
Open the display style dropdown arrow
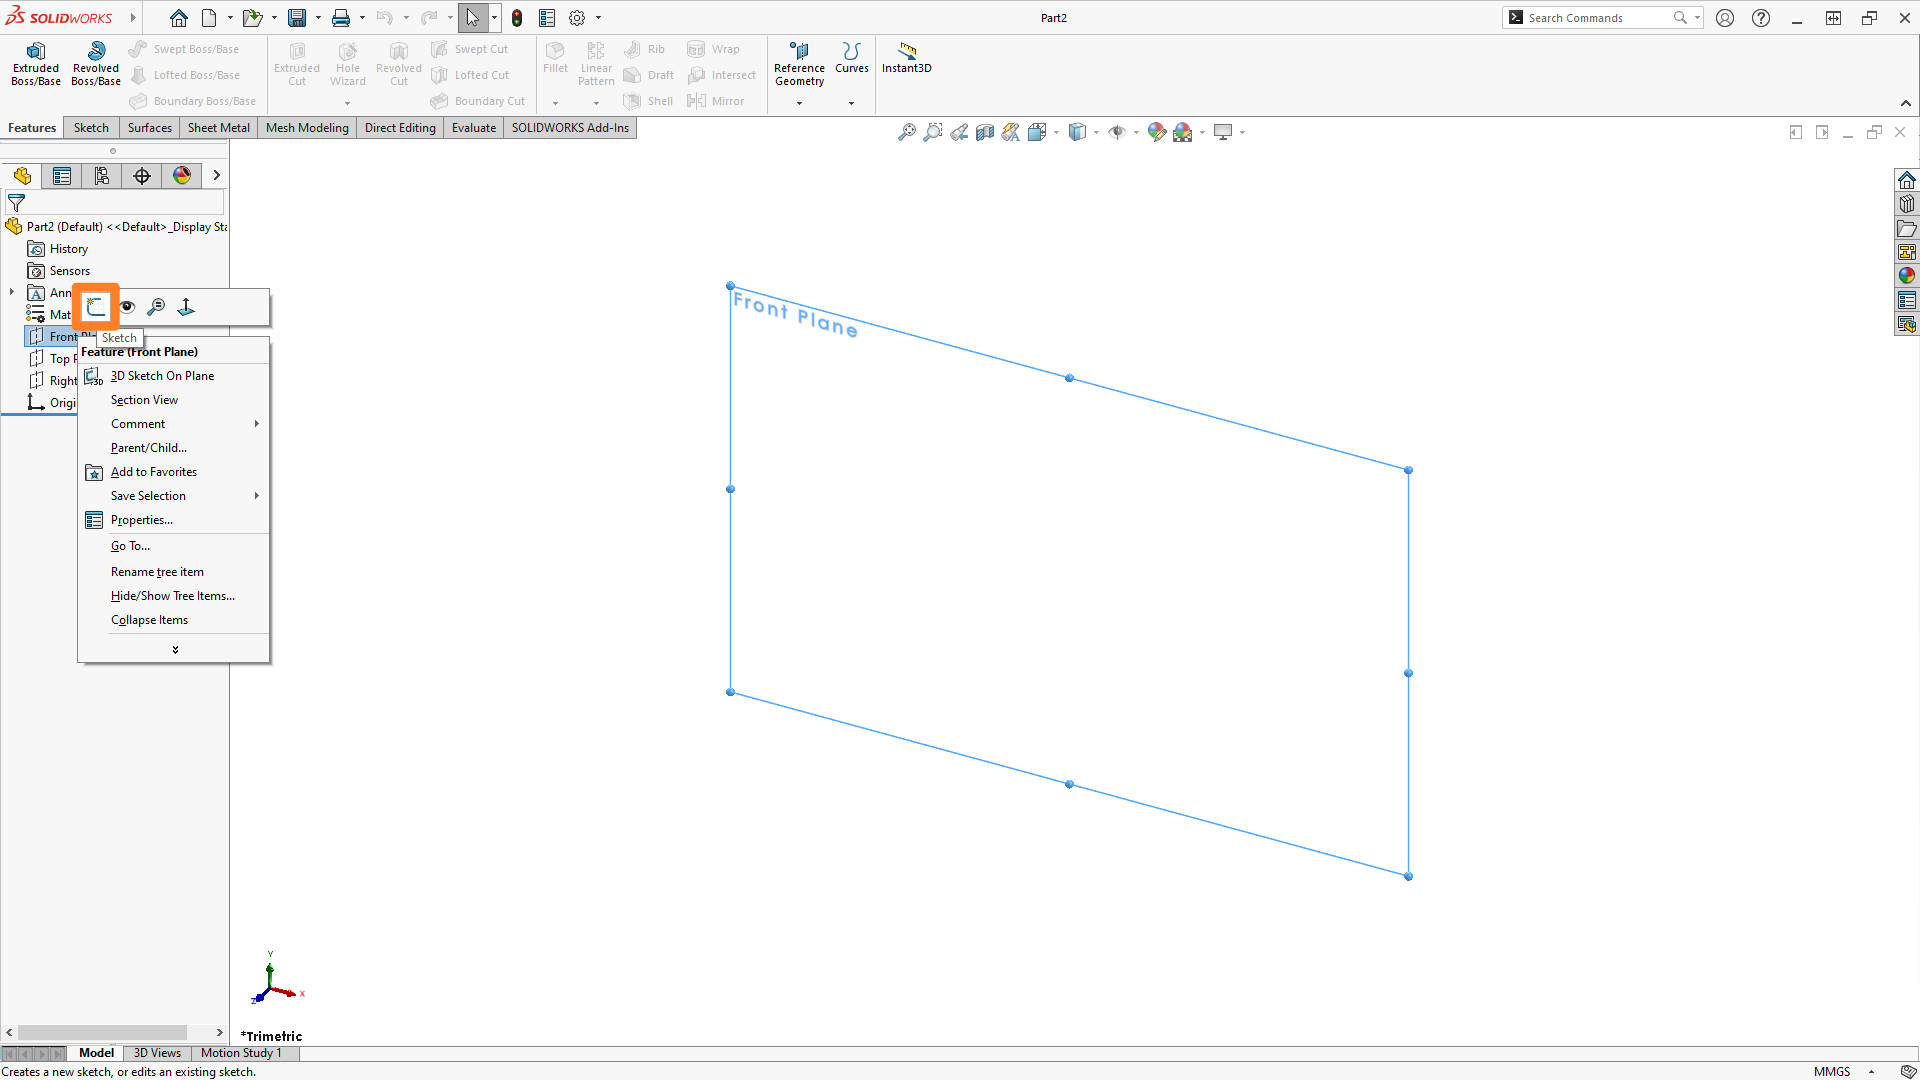1096,131
